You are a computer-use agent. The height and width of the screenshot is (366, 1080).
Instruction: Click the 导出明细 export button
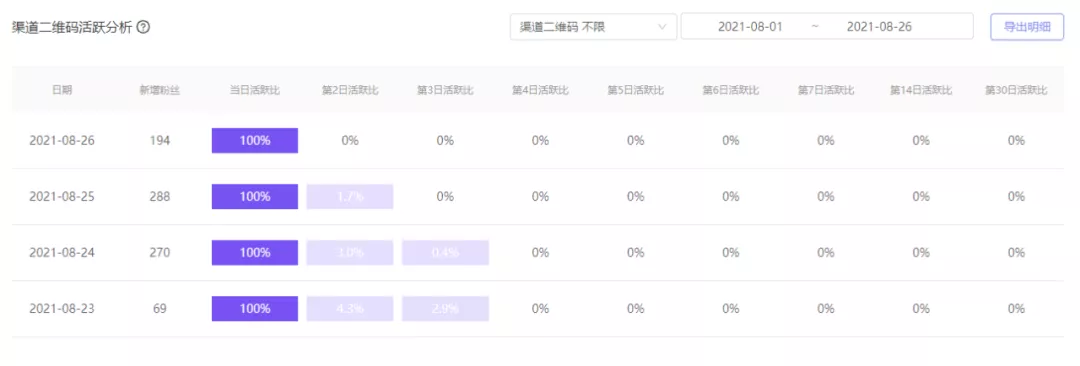click(x=1027, y=27)
